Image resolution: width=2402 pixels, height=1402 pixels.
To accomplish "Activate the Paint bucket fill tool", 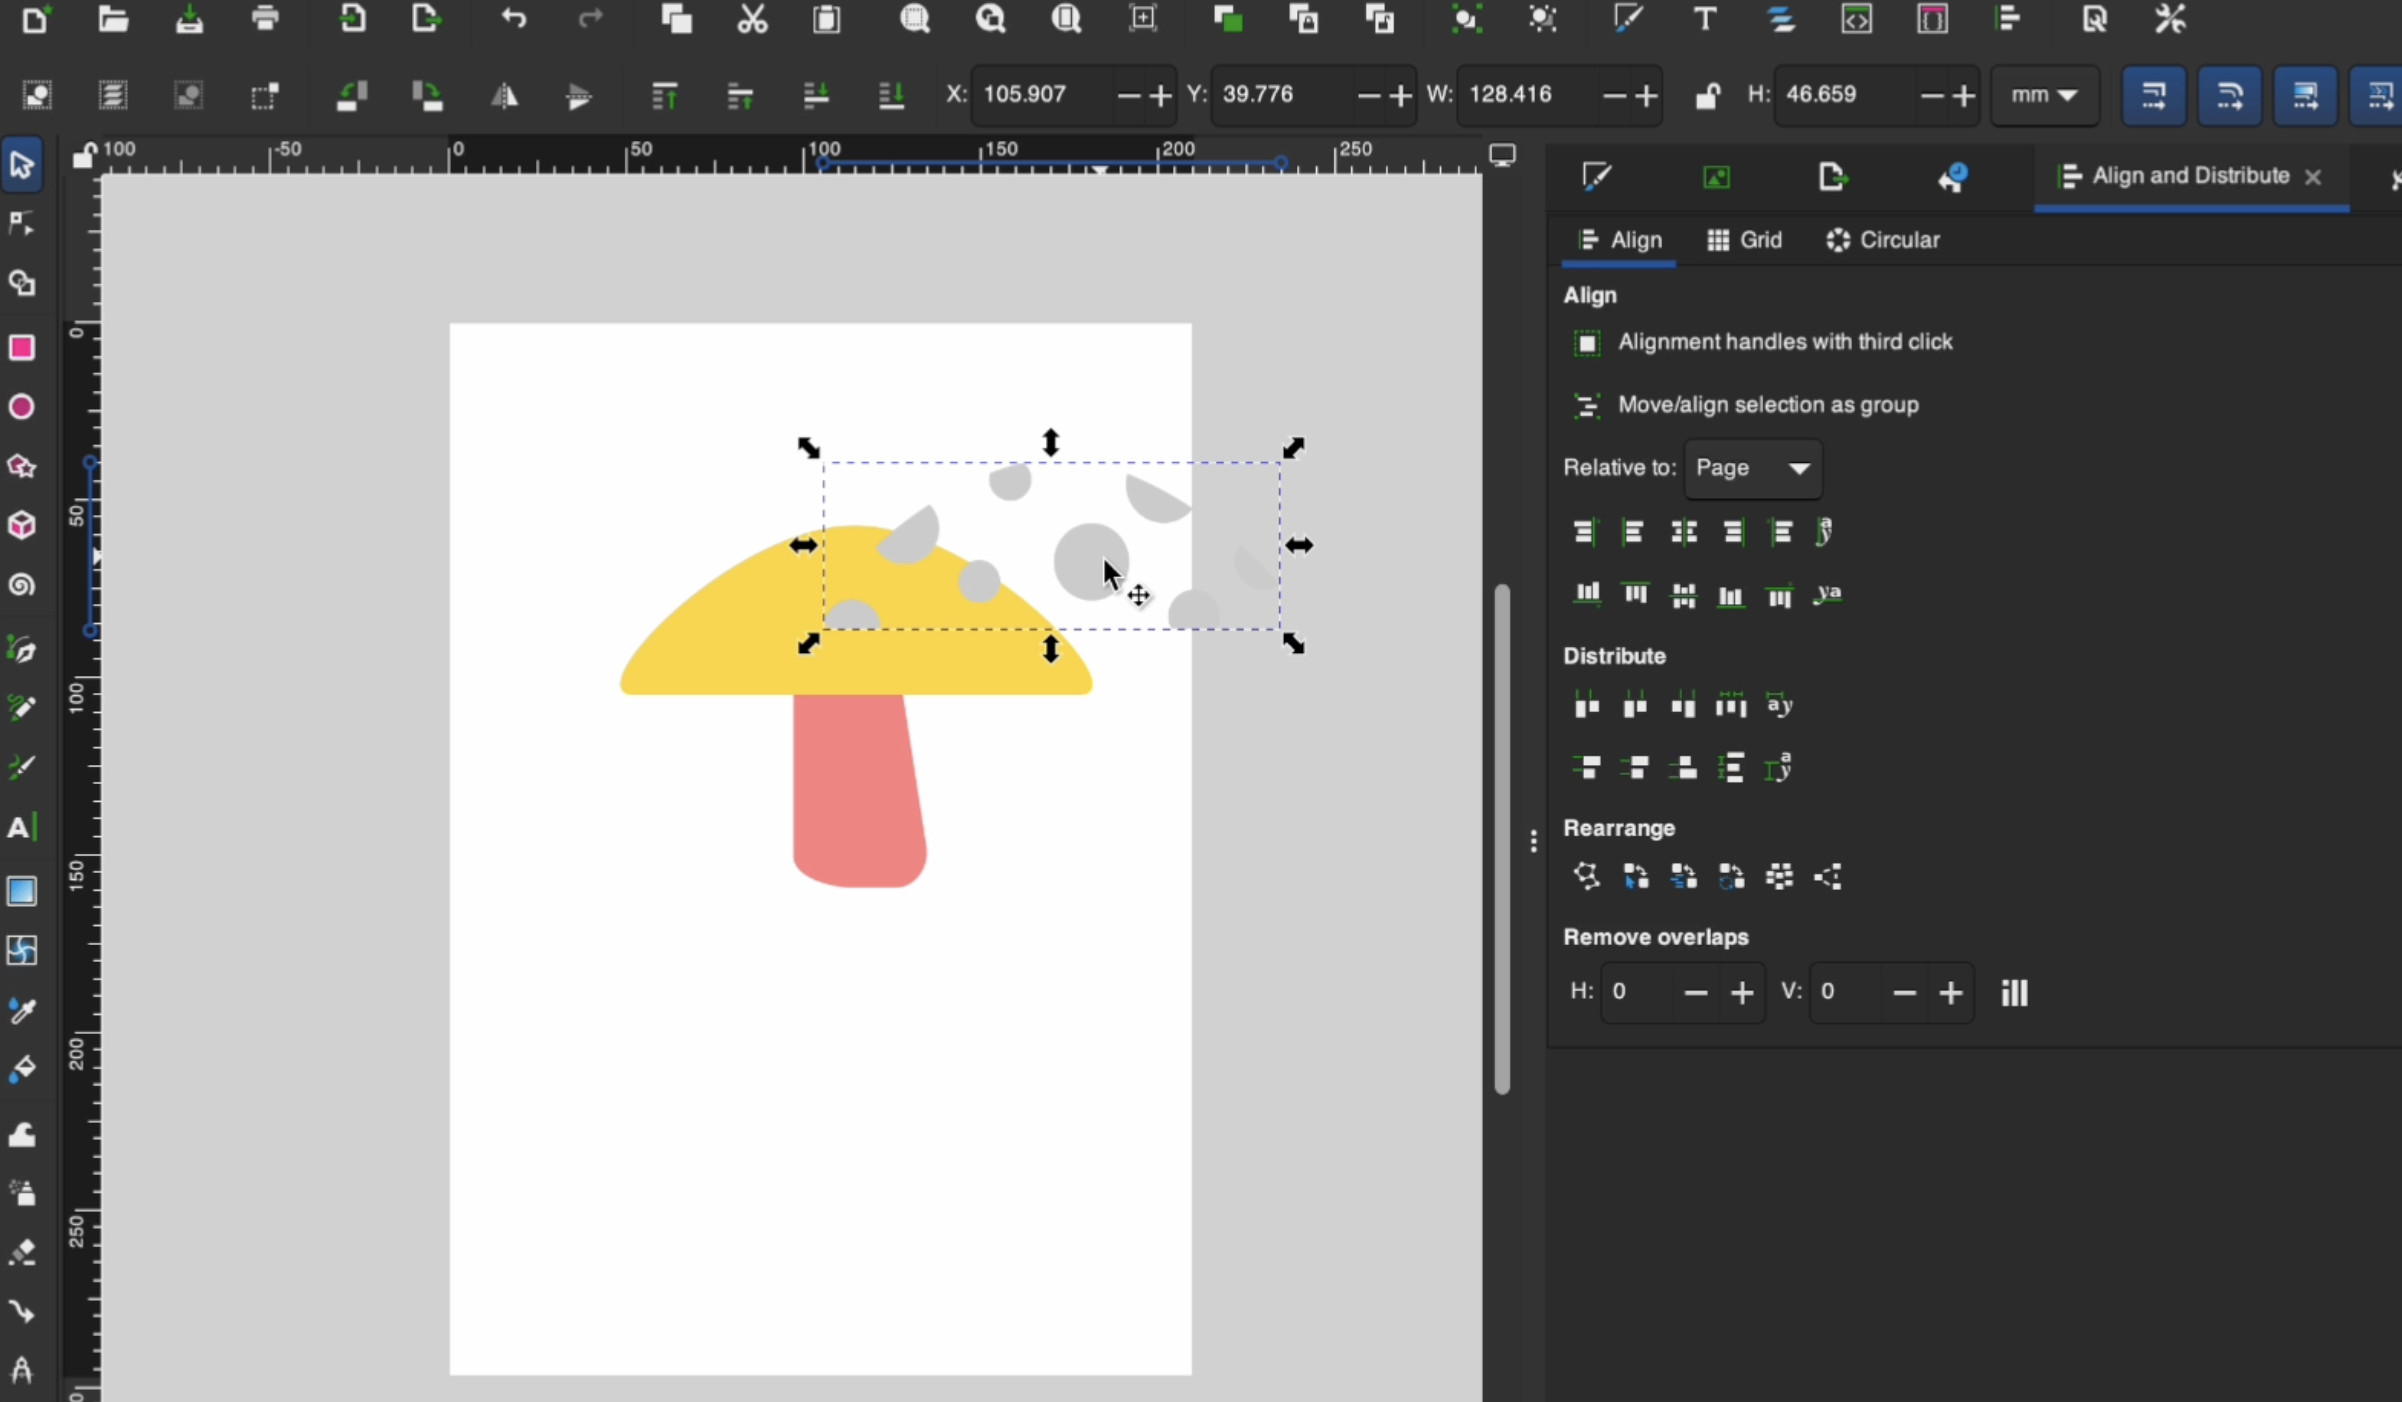I will [22, 1070].
